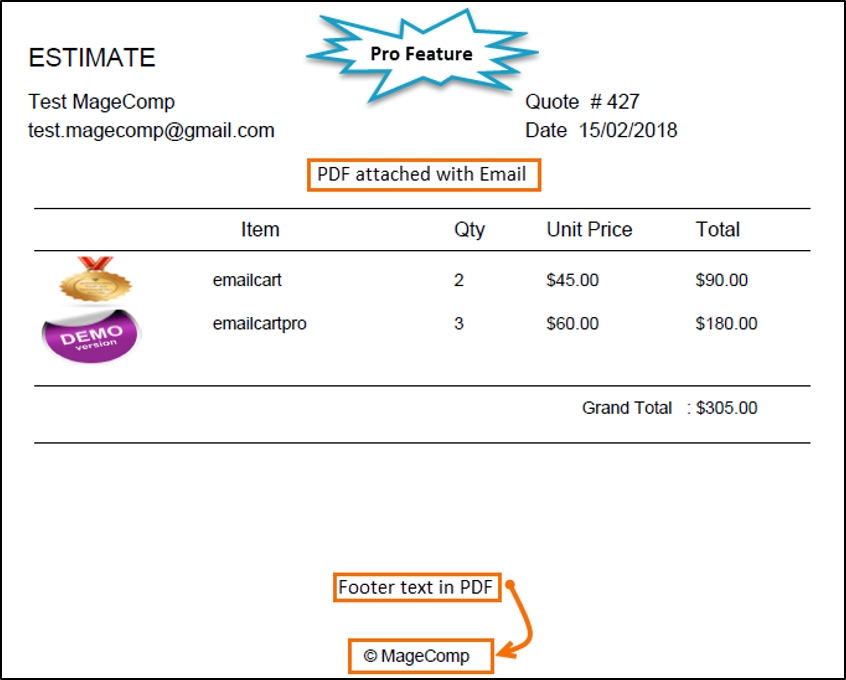Viewport: 846px width, 680px height.
Task: Click the orange curved arrow
Action: [521, 620]
